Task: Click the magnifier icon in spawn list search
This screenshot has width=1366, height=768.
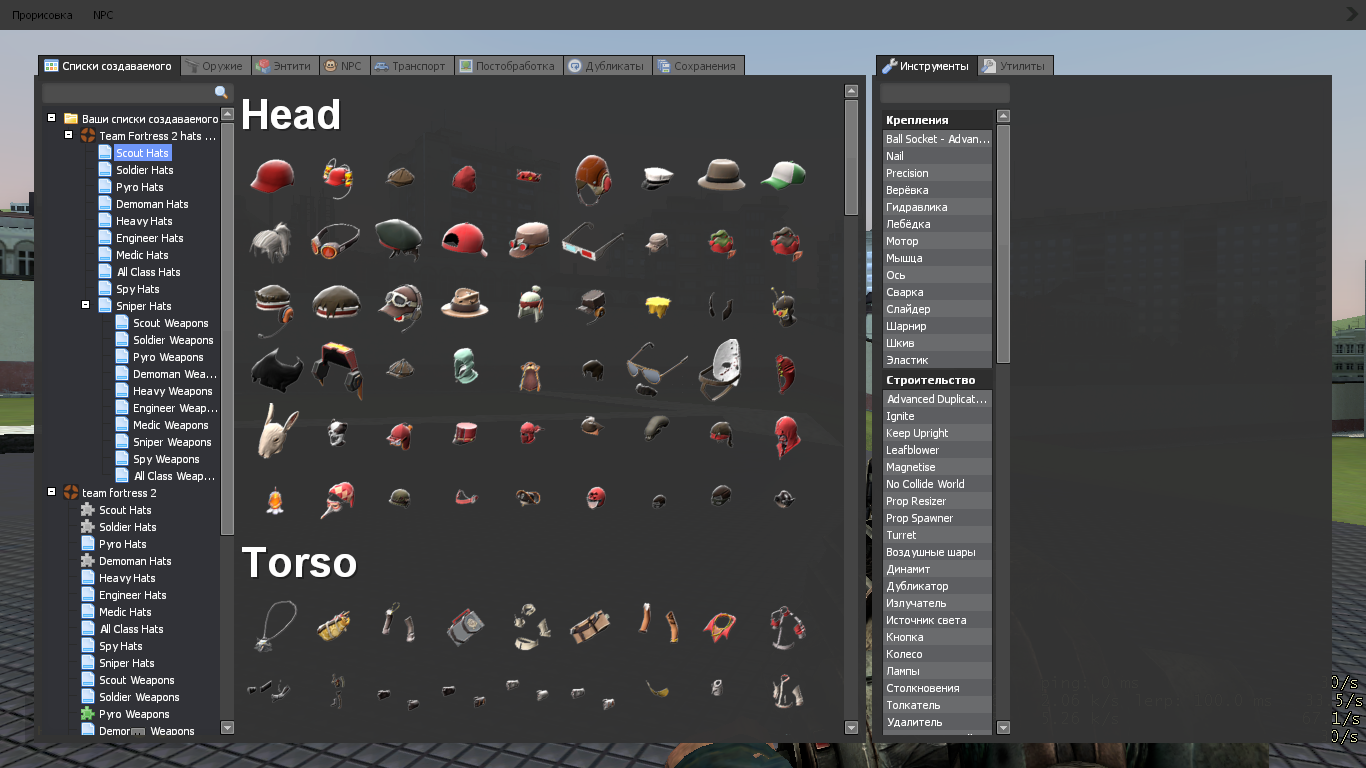Action: [221, 93]
